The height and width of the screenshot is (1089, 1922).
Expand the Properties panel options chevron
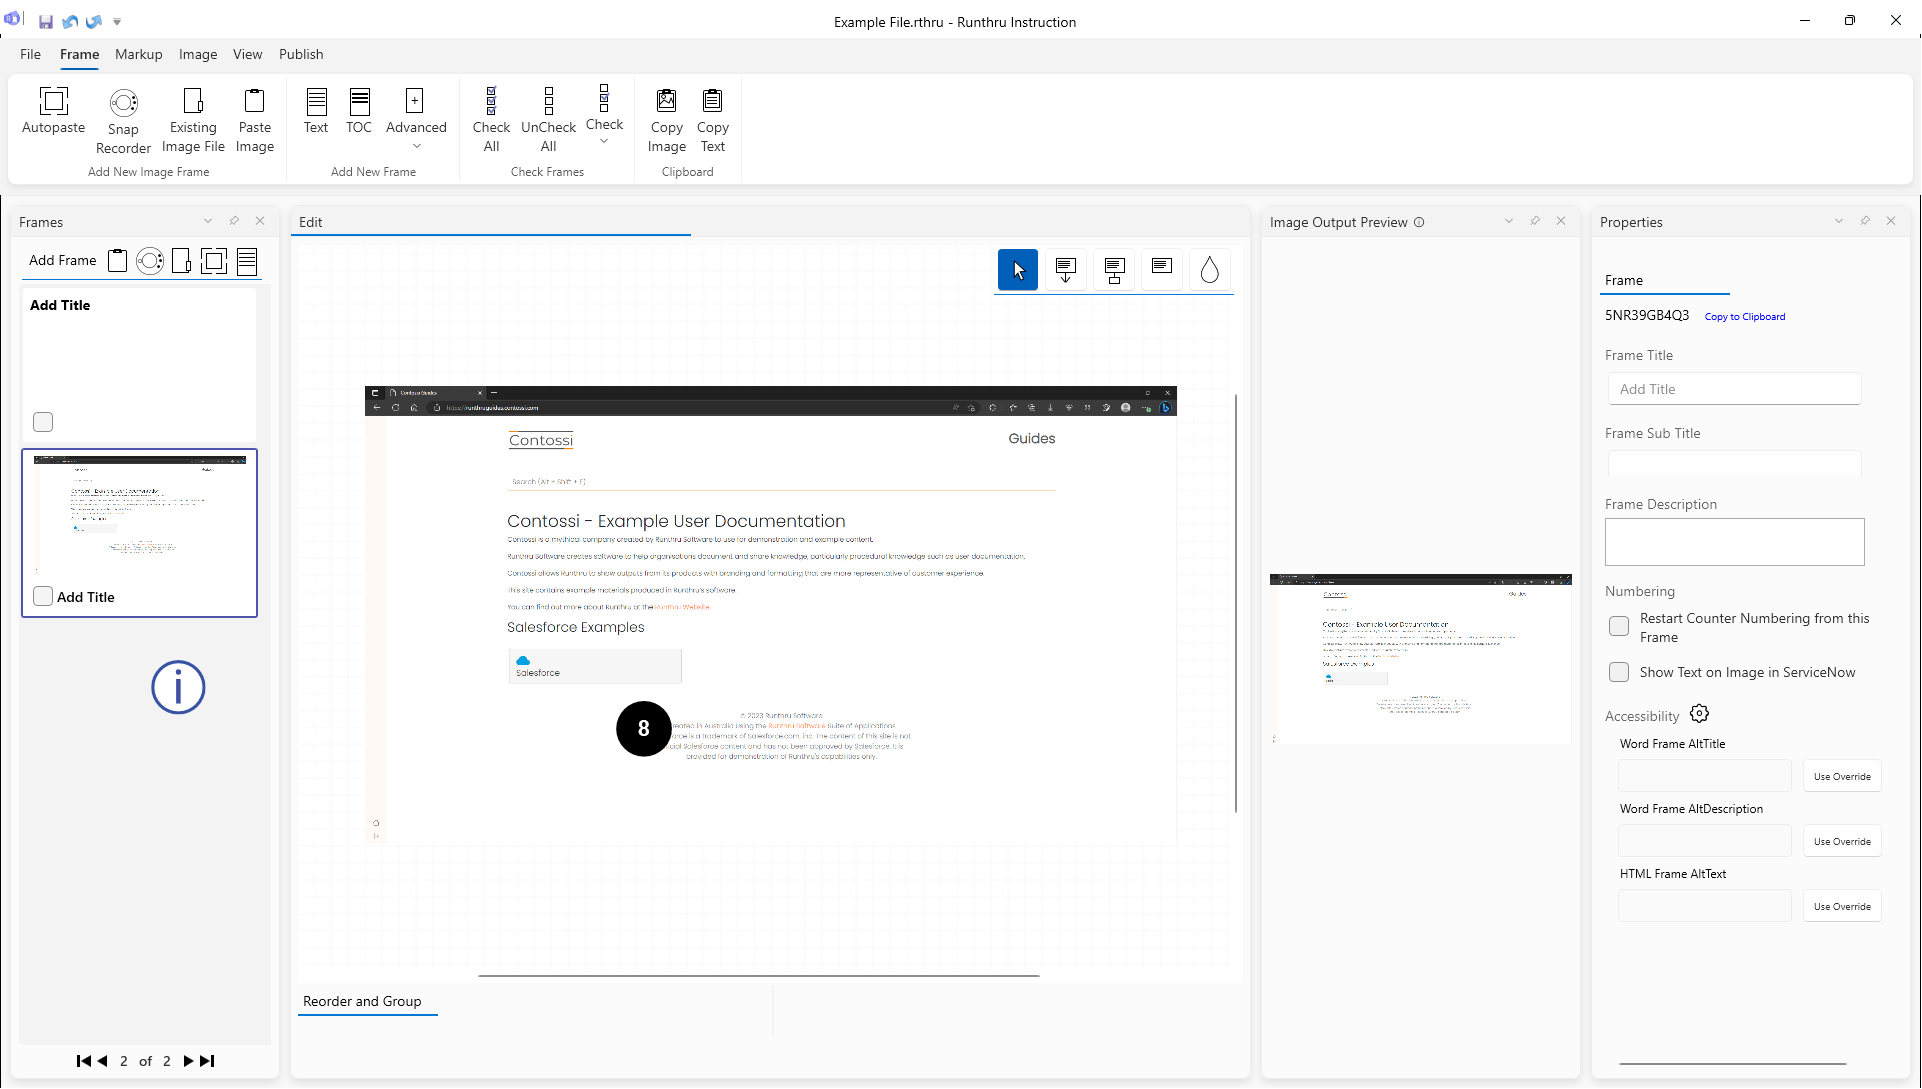click(1838, 221)
